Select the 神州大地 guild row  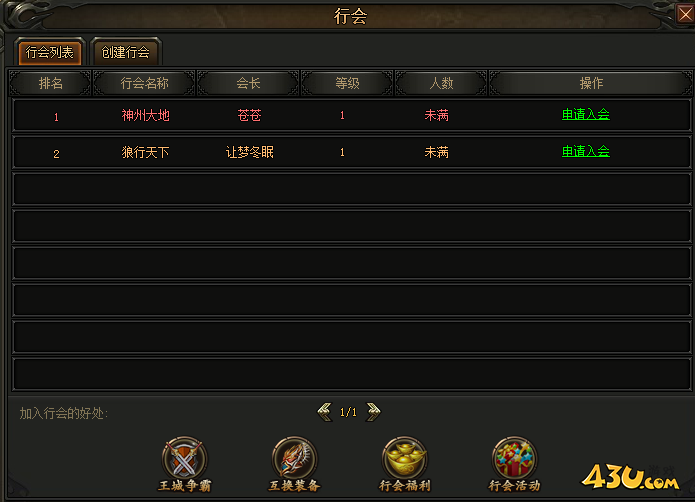(x=352, y=115)
